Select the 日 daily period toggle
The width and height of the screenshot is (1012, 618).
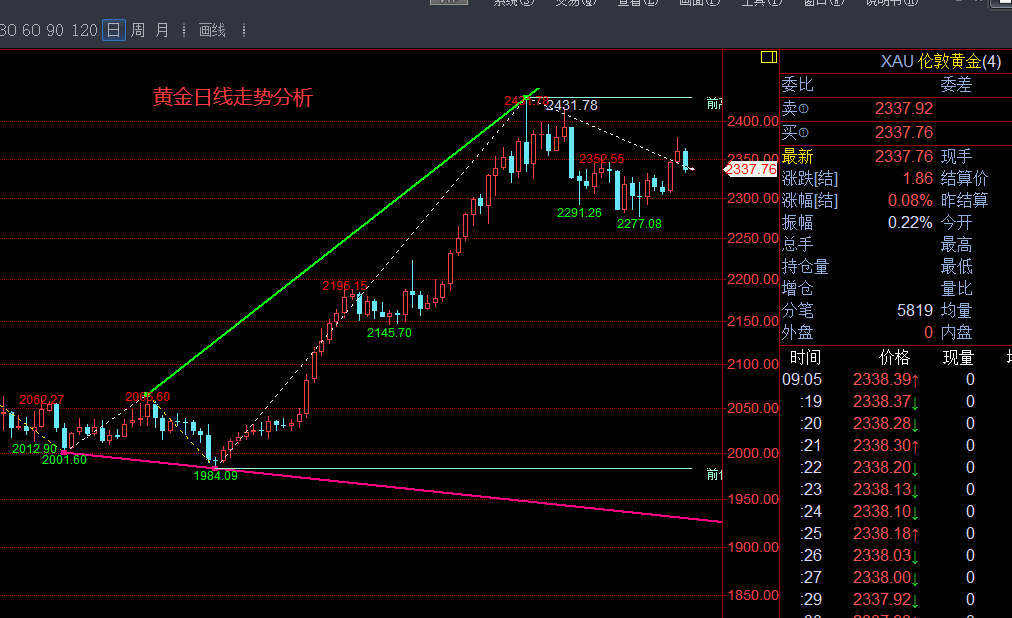113,31
